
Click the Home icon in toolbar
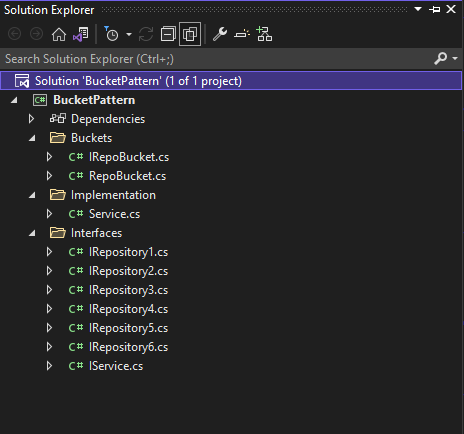(x=59, y=34)
